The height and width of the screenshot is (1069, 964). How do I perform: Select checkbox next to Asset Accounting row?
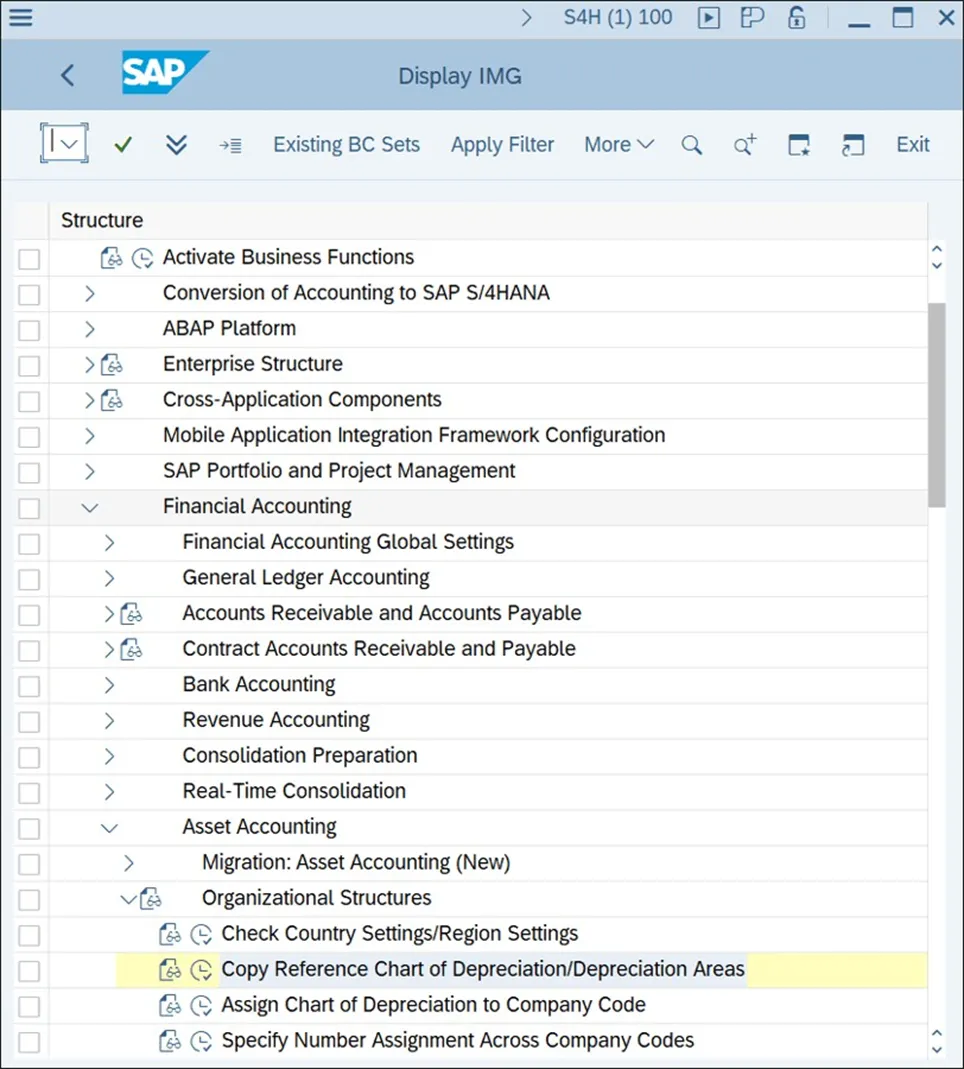pyautogui.click(x=29, y=828)
